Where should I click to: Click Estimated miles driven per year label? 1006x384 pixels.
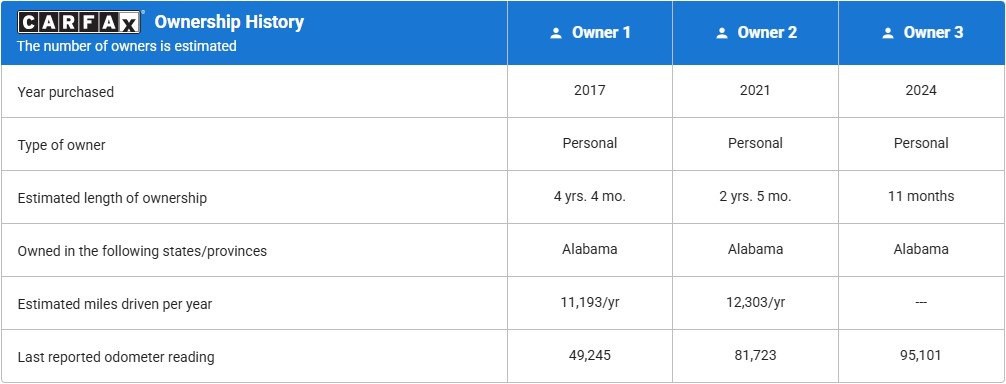(114, 305)
